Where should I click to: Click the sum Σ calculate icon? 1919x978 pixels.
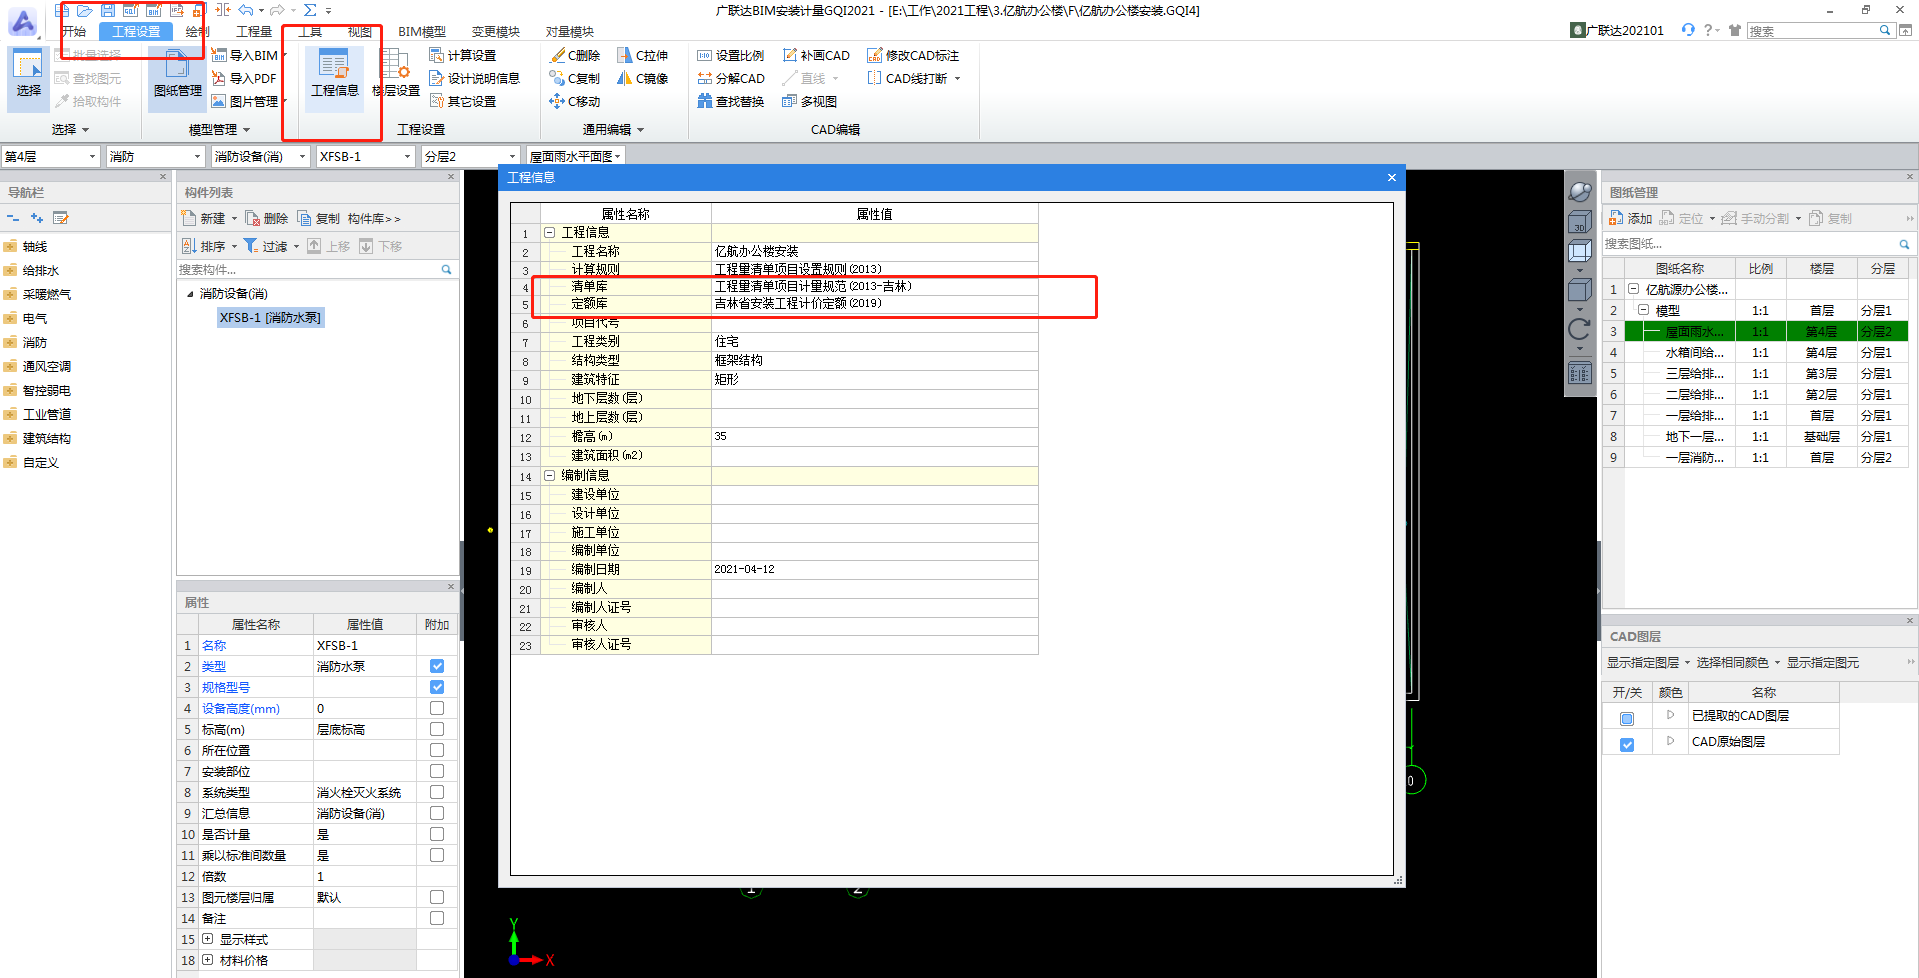pos(310,10)
